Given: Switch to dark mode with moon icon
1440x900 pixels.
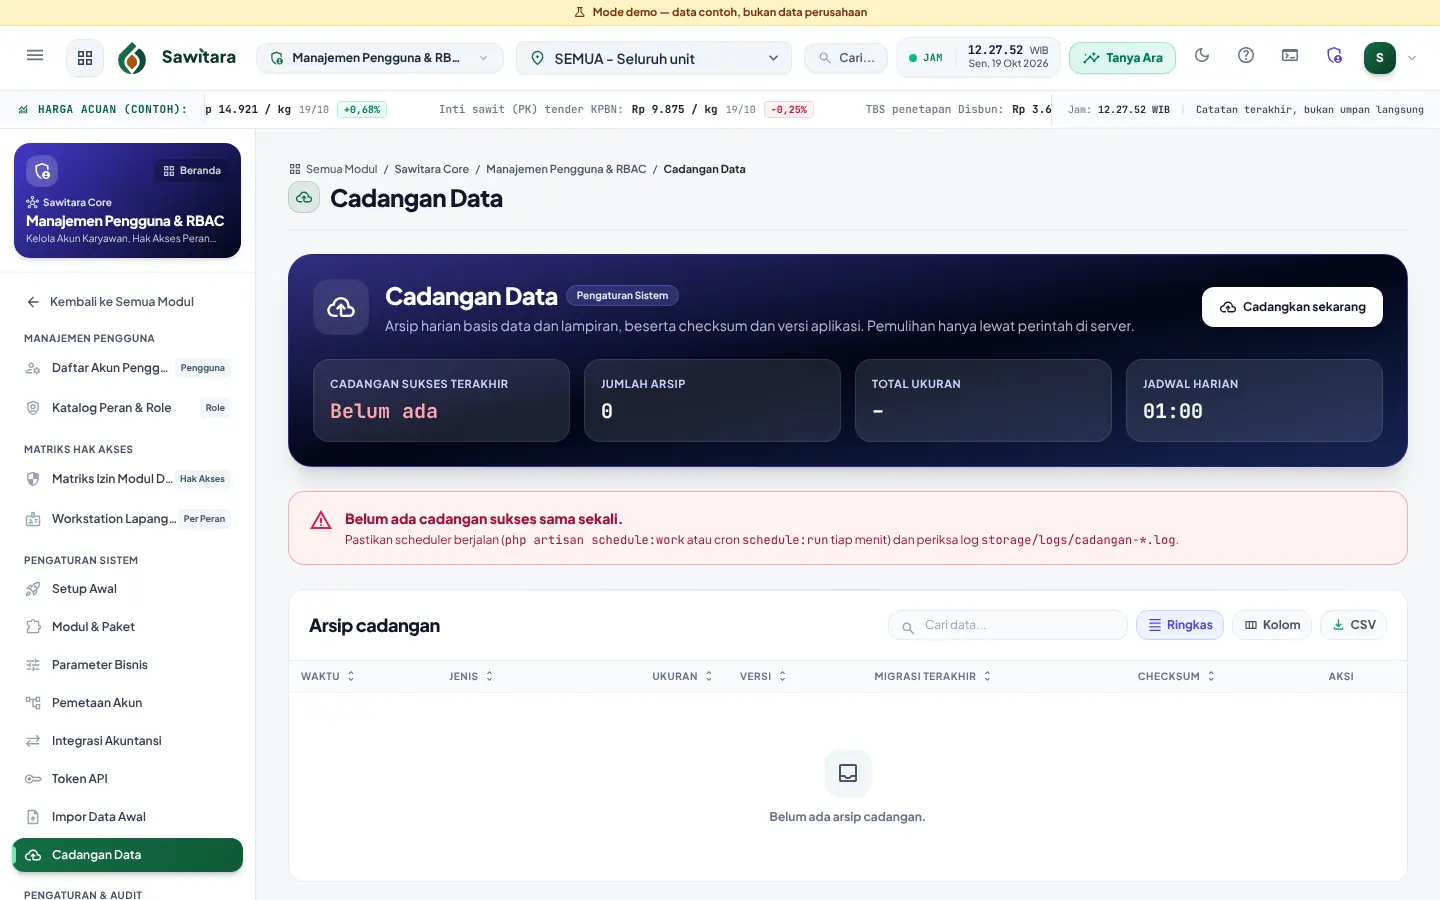Looking at the screenshot, I should (1202, 56).
